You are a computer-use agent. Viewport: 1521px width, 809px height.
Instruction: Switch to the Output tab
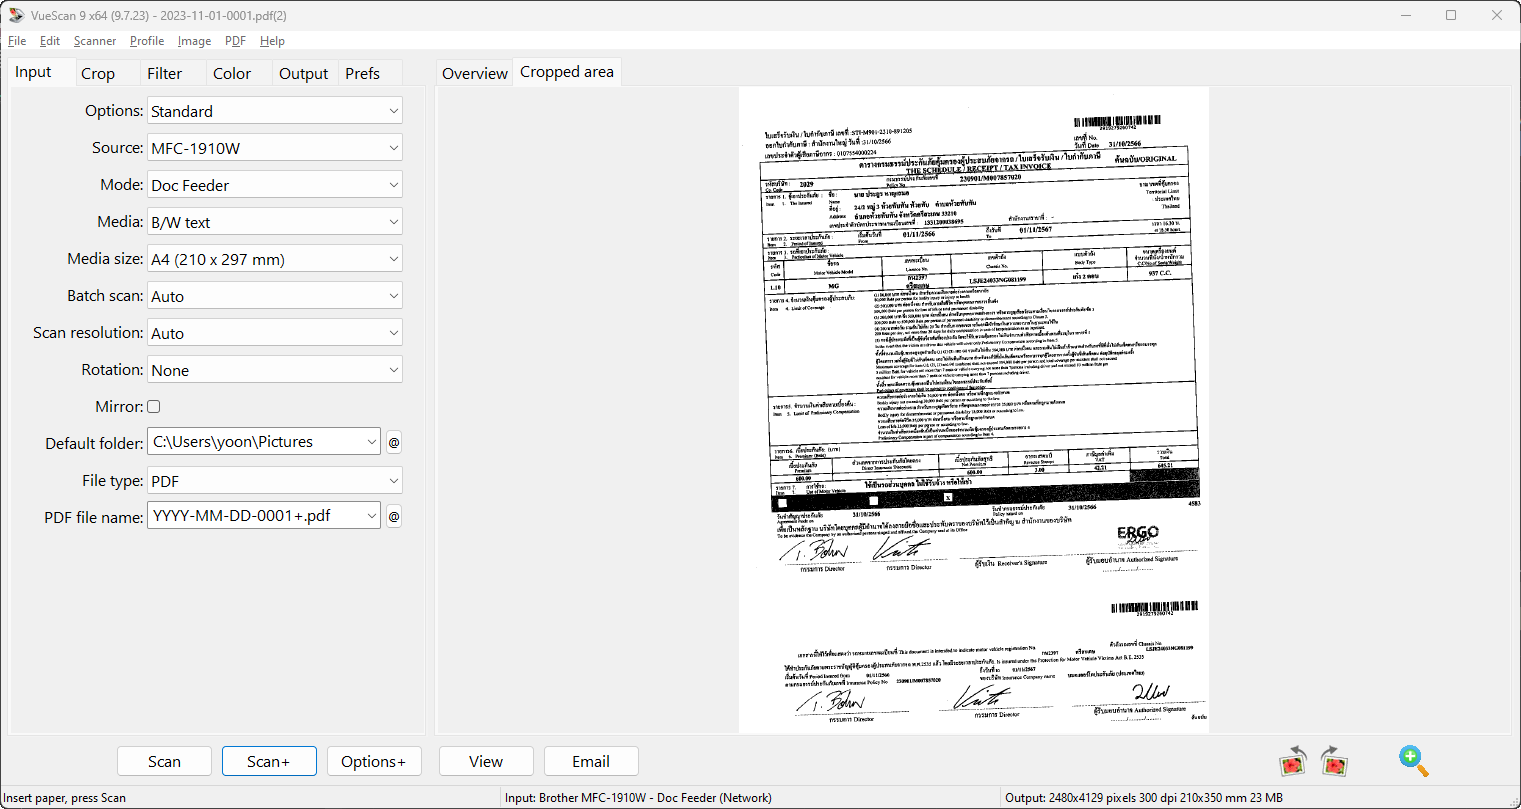(x=304, y=73)
